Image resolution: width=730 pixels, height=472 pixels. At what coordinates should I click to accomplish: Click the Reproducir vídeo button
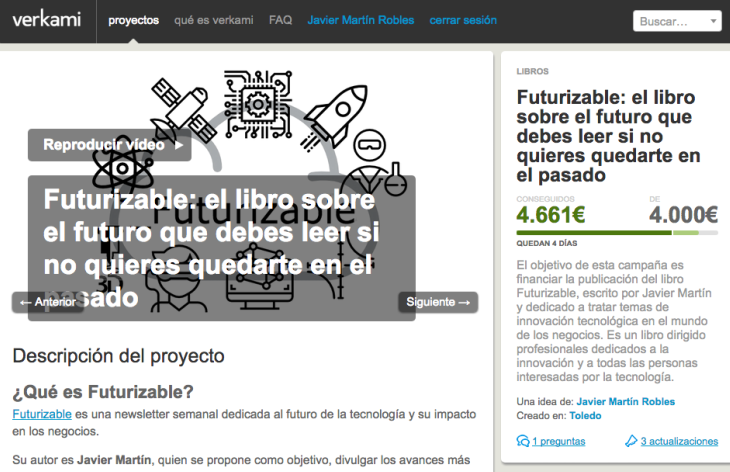click(x=109, y=145)
